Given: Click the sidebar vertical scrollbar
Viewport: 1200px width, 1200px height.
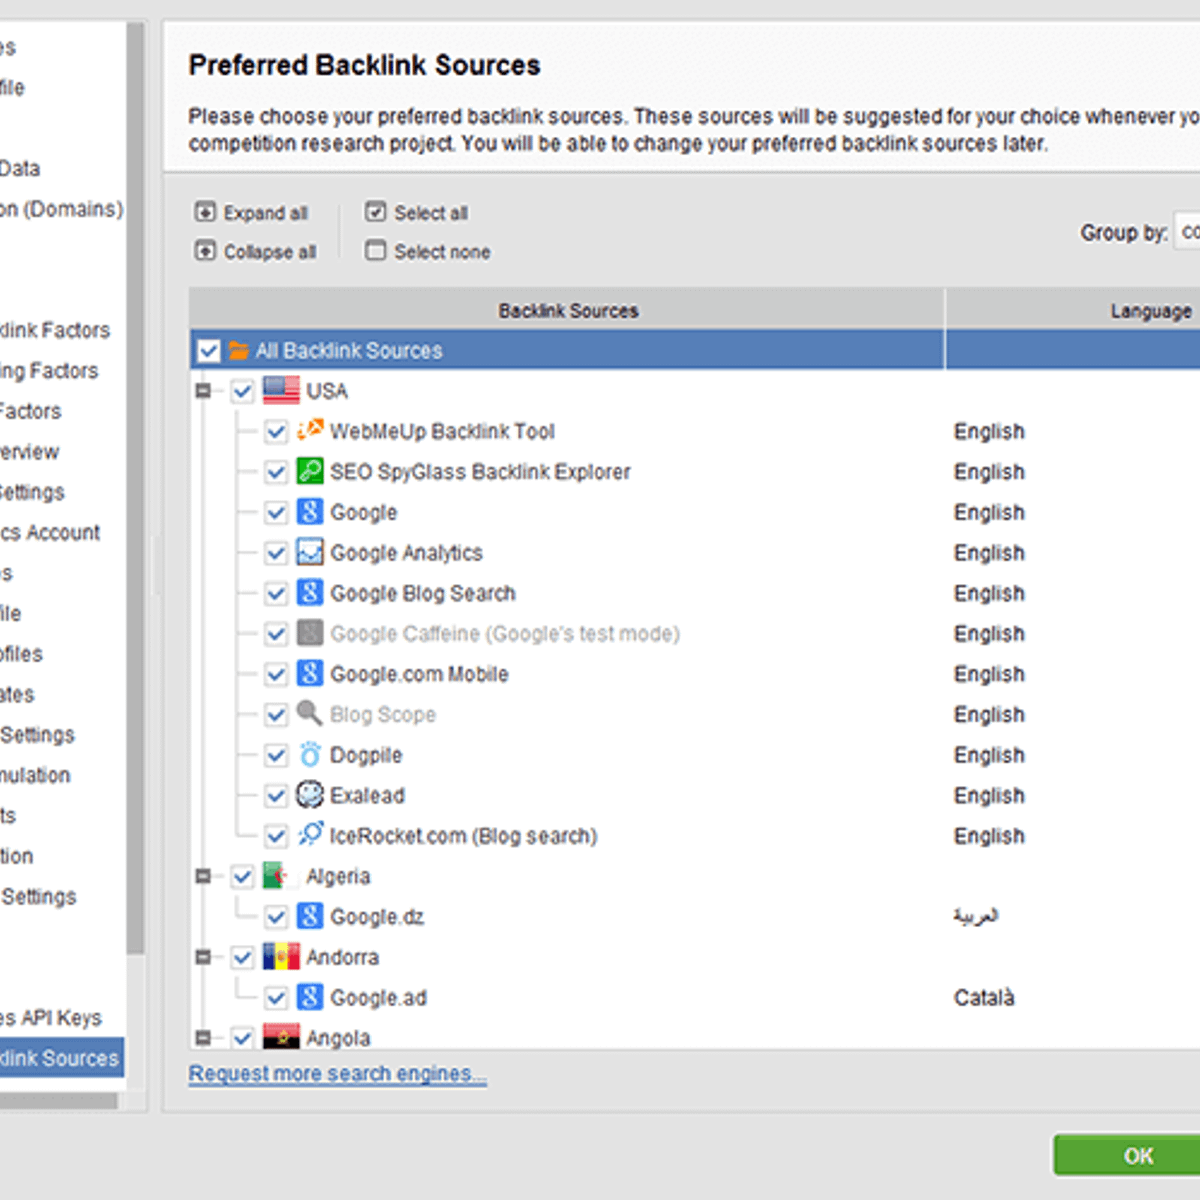Looking at the screenshot, I should [x=135, y=488].
